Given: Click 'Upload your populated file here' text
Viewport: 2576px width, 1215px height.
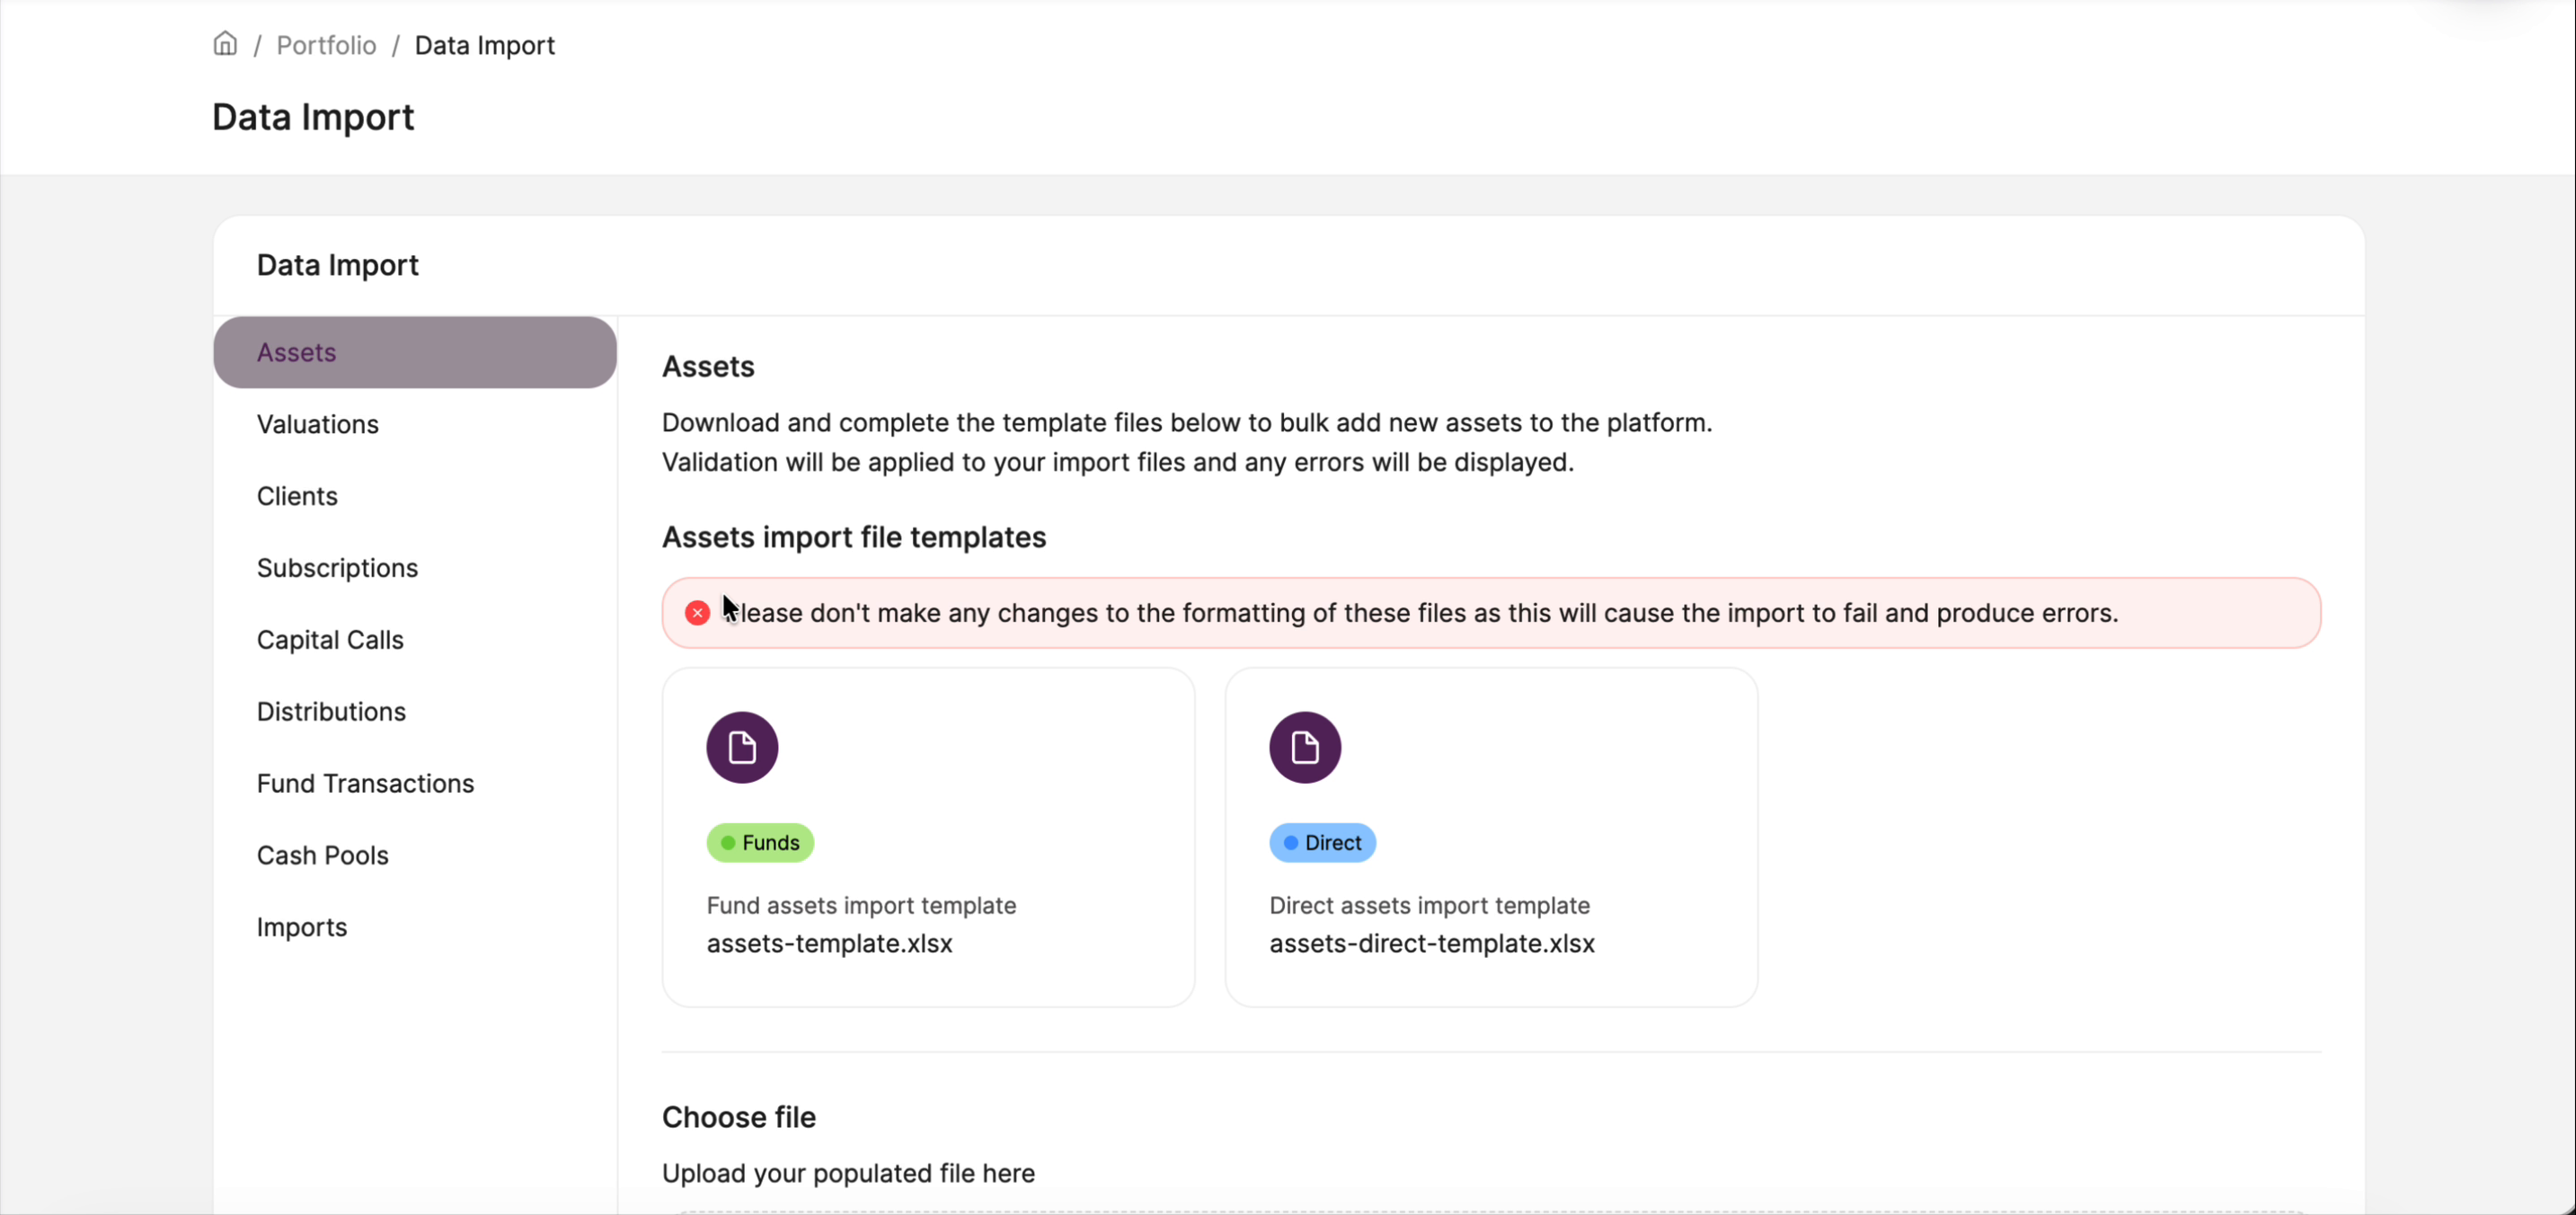Looking at the screenshot, I should coord(848,1173).
